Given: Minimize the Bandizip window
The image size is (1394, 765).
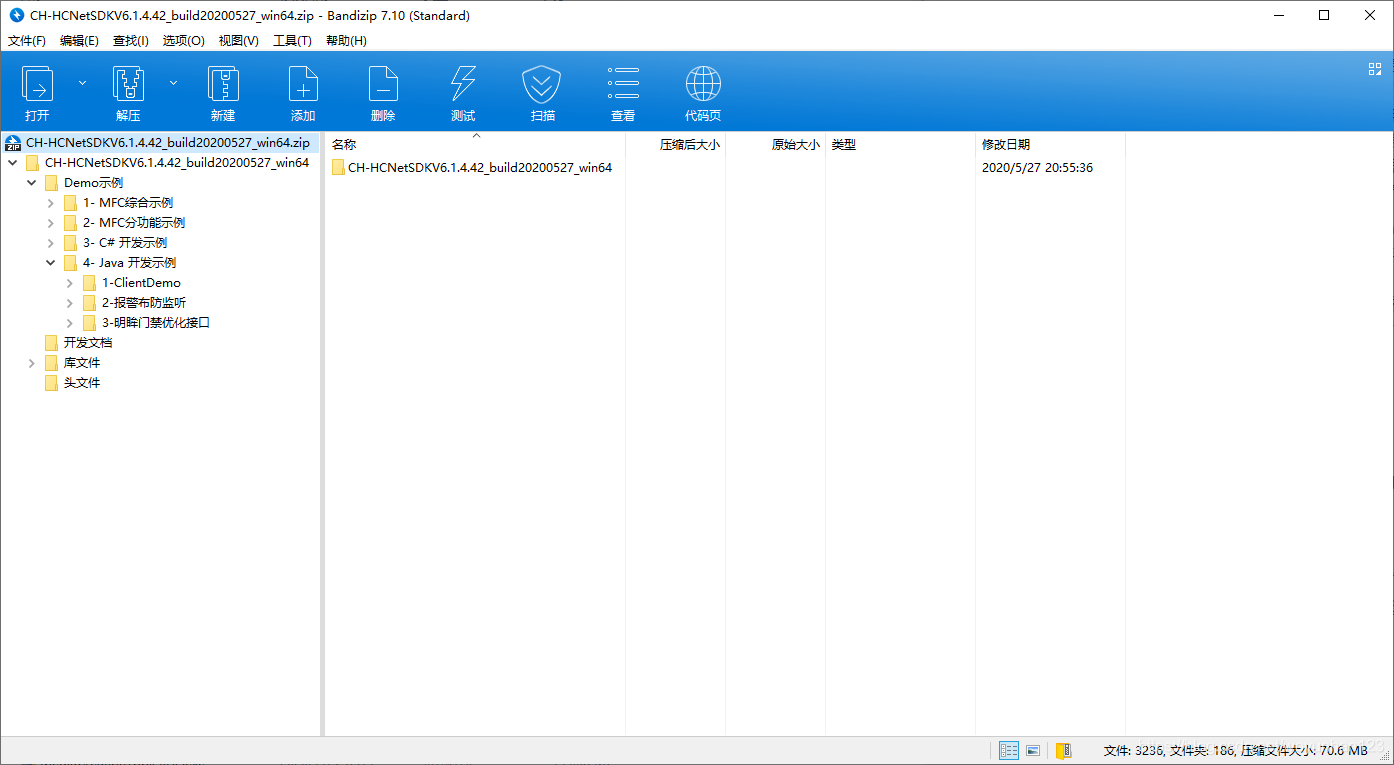Looking at the screenshot, I should [x=1278, y=15].
